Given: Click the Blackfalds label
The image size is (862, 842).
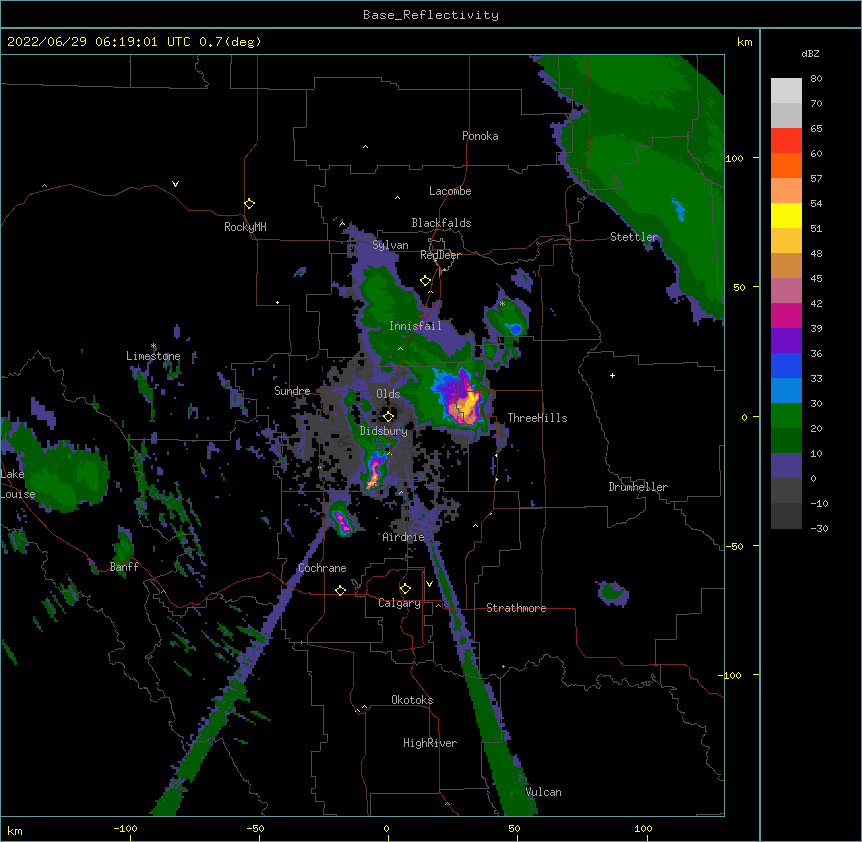Looking at the screenshot, I should [441, 223].
